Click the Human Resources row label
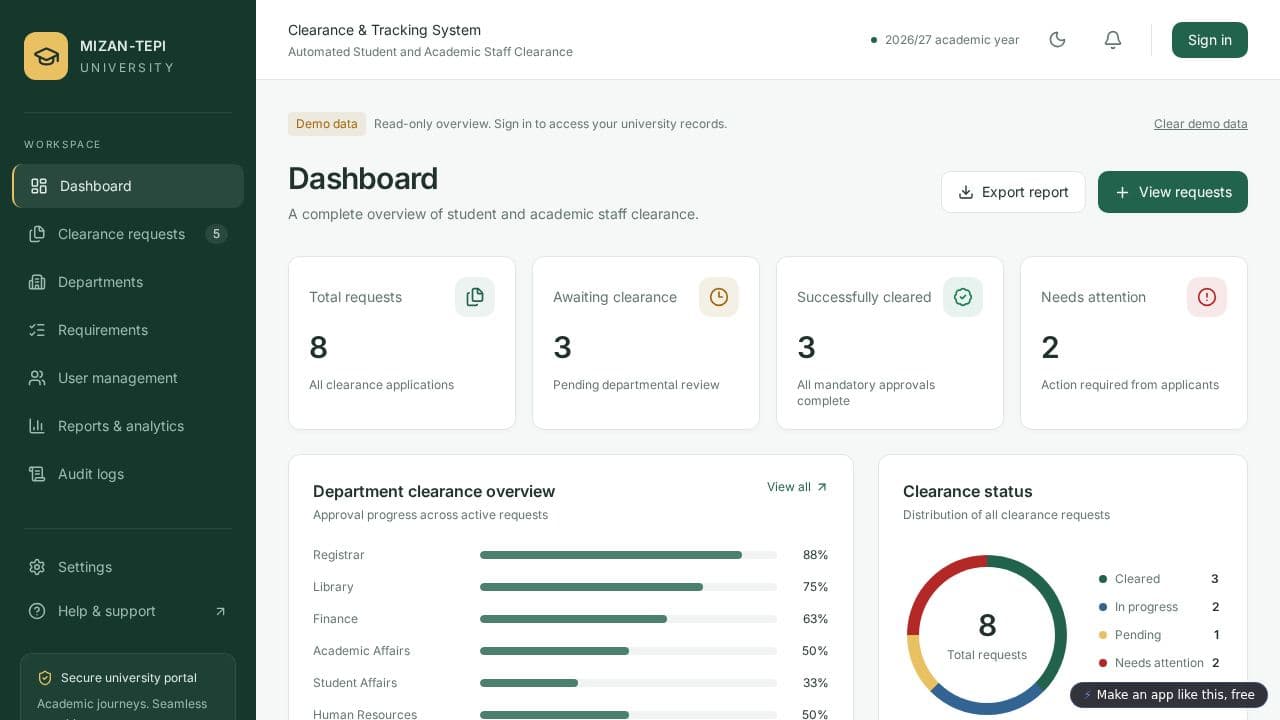Screen dimensions: 1280x720 tap(365, 714)
